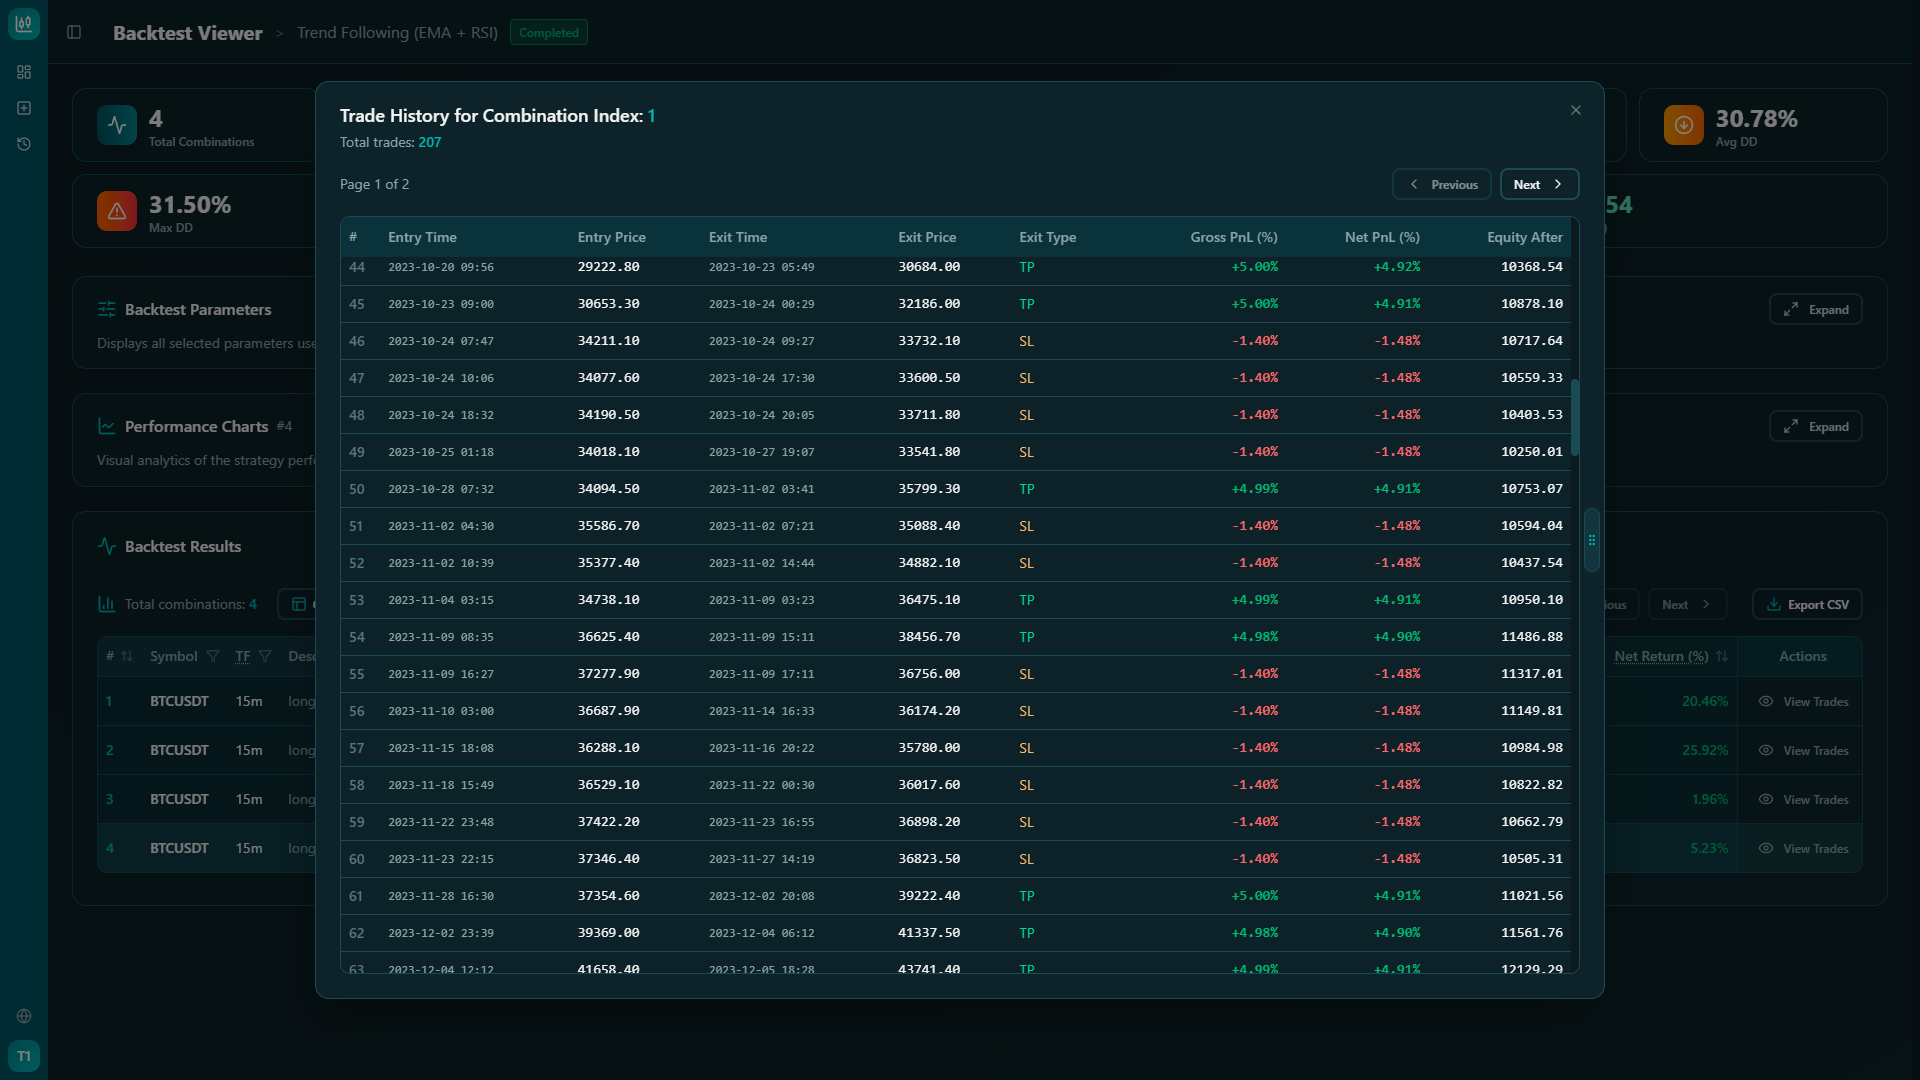
Task: Click the sort arrows next to # column
Action: [127, 656]
